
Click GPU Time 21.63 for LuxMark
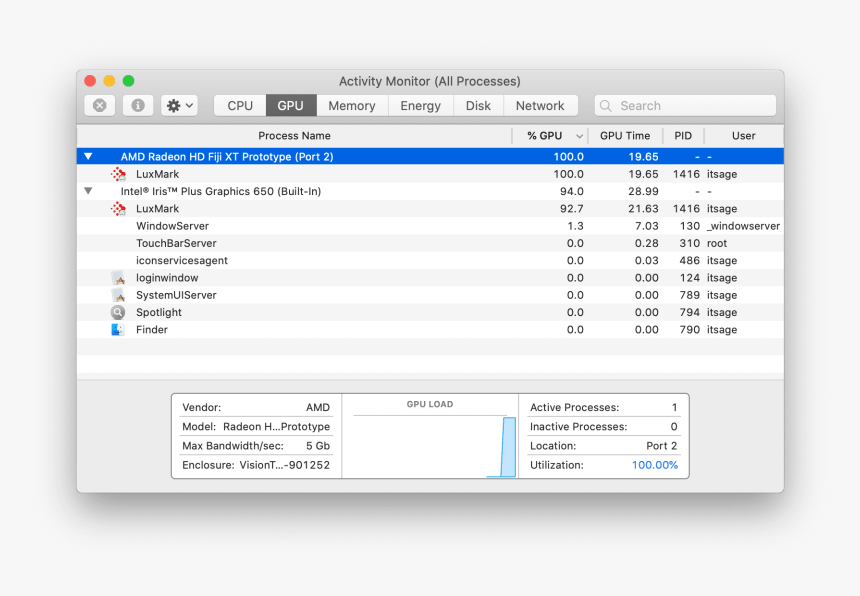(643, 209)
